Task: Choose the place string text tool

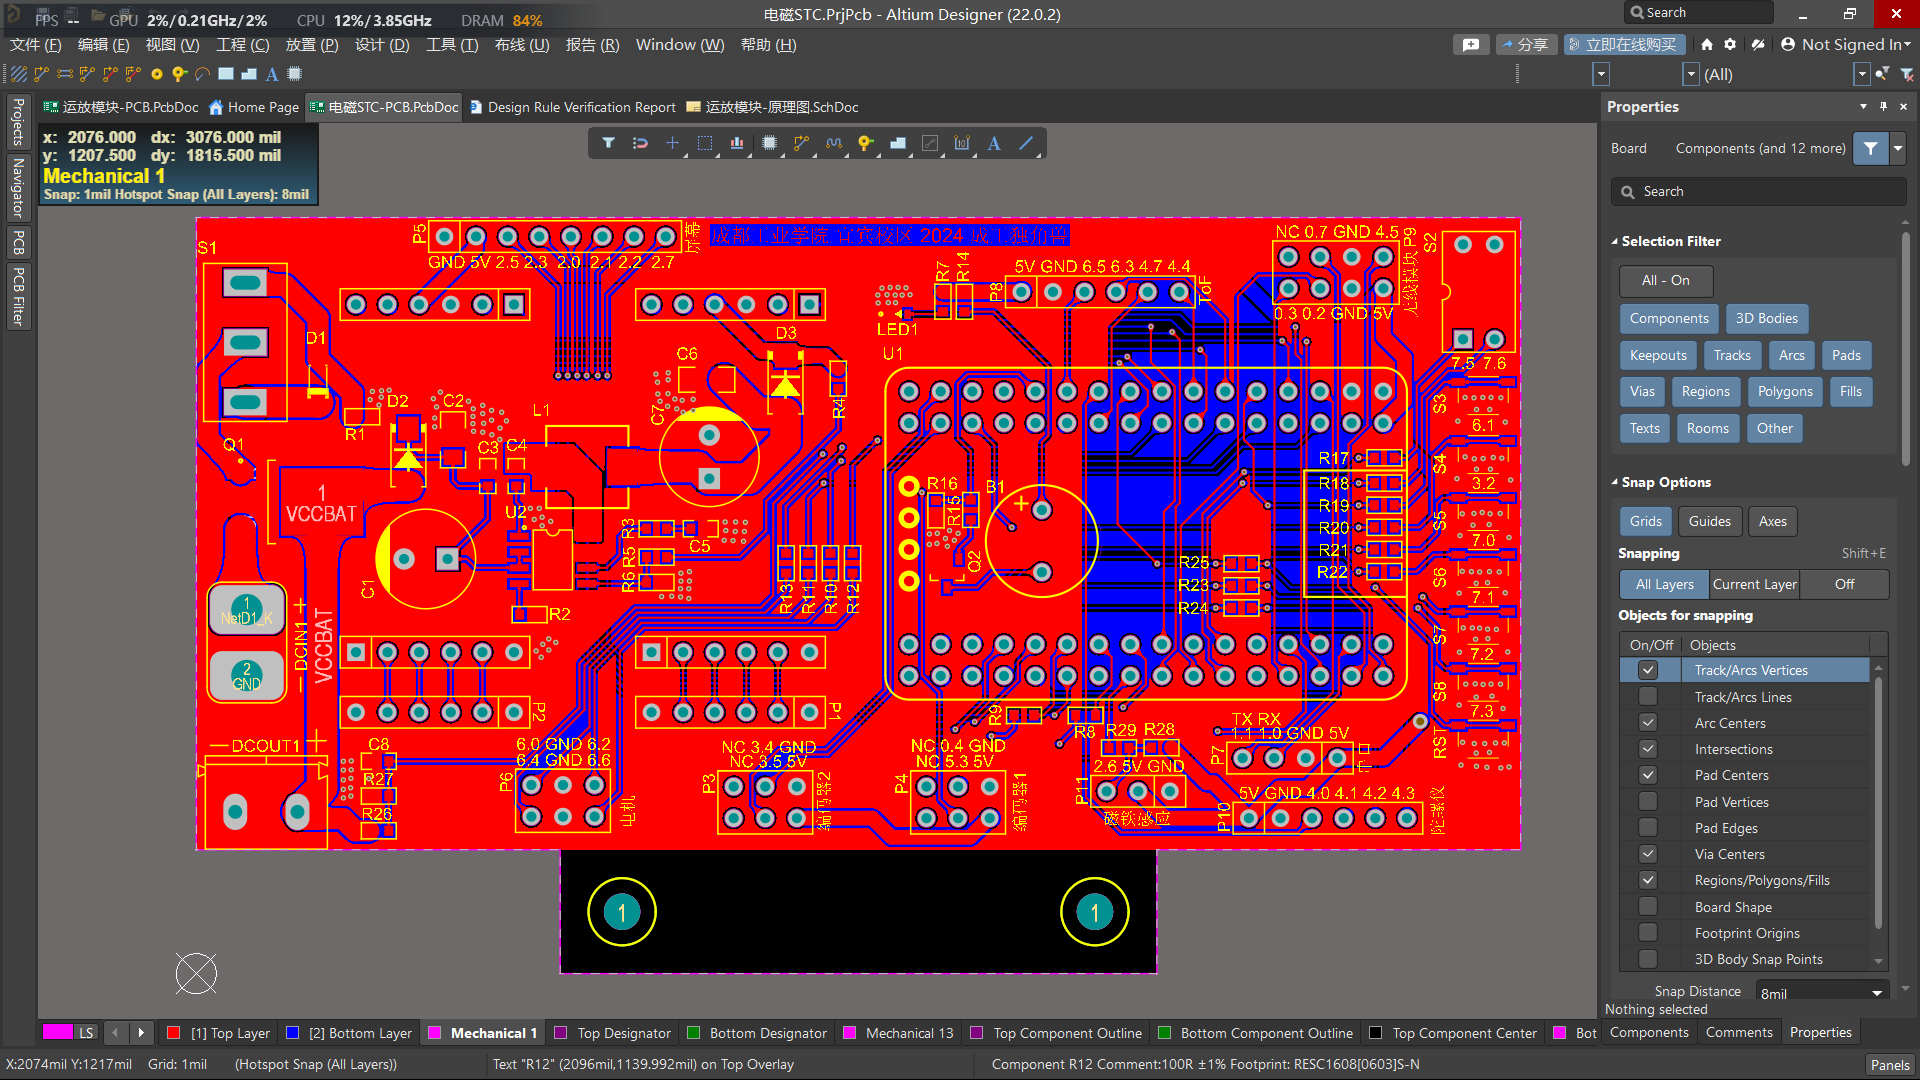Action: tap(994, 143)
